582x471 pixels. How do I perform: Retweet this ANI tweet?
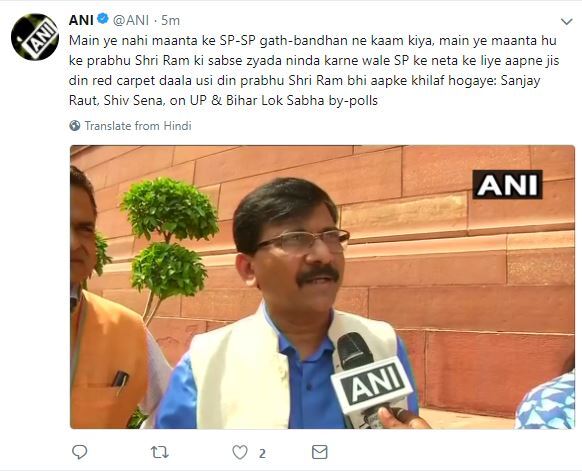160,452
